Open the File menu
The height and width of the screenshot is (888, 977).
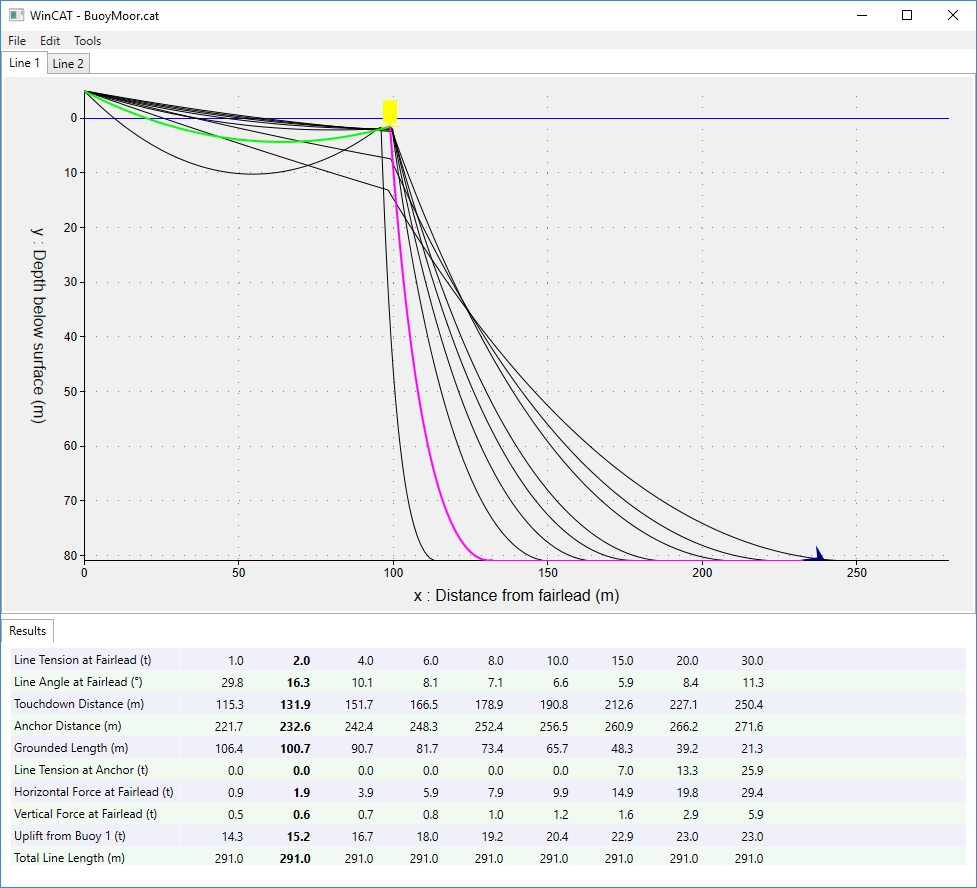16,40
